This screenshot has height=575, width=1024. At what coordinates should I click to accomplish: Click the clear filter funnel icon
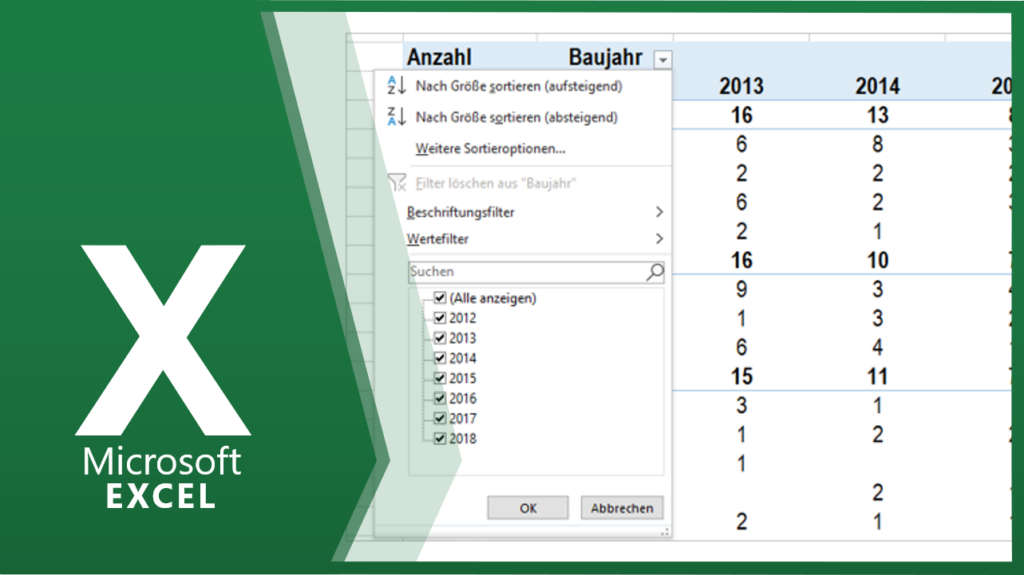tap(396, 183)
